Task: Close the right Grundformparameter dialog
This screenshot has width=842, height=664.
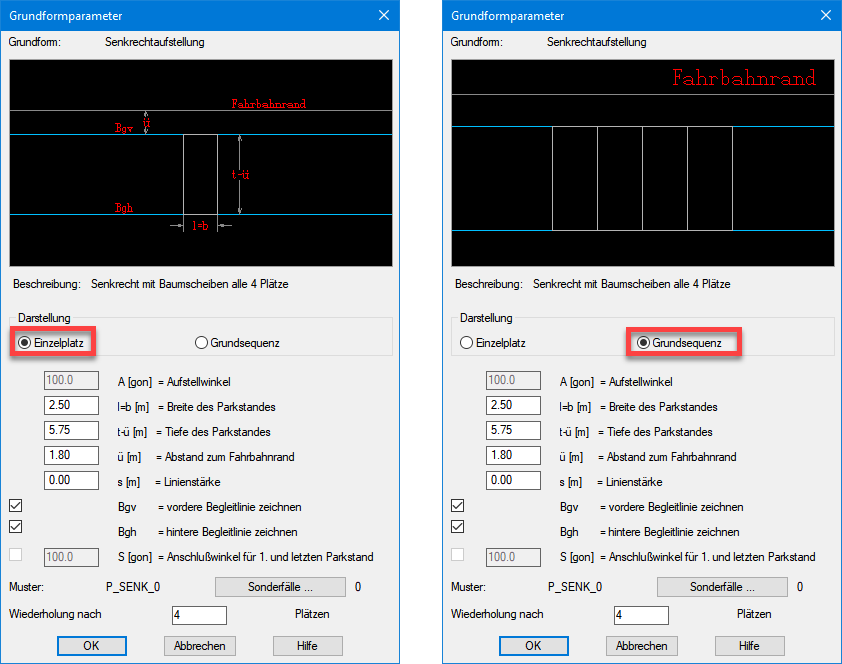Action: 826,15
